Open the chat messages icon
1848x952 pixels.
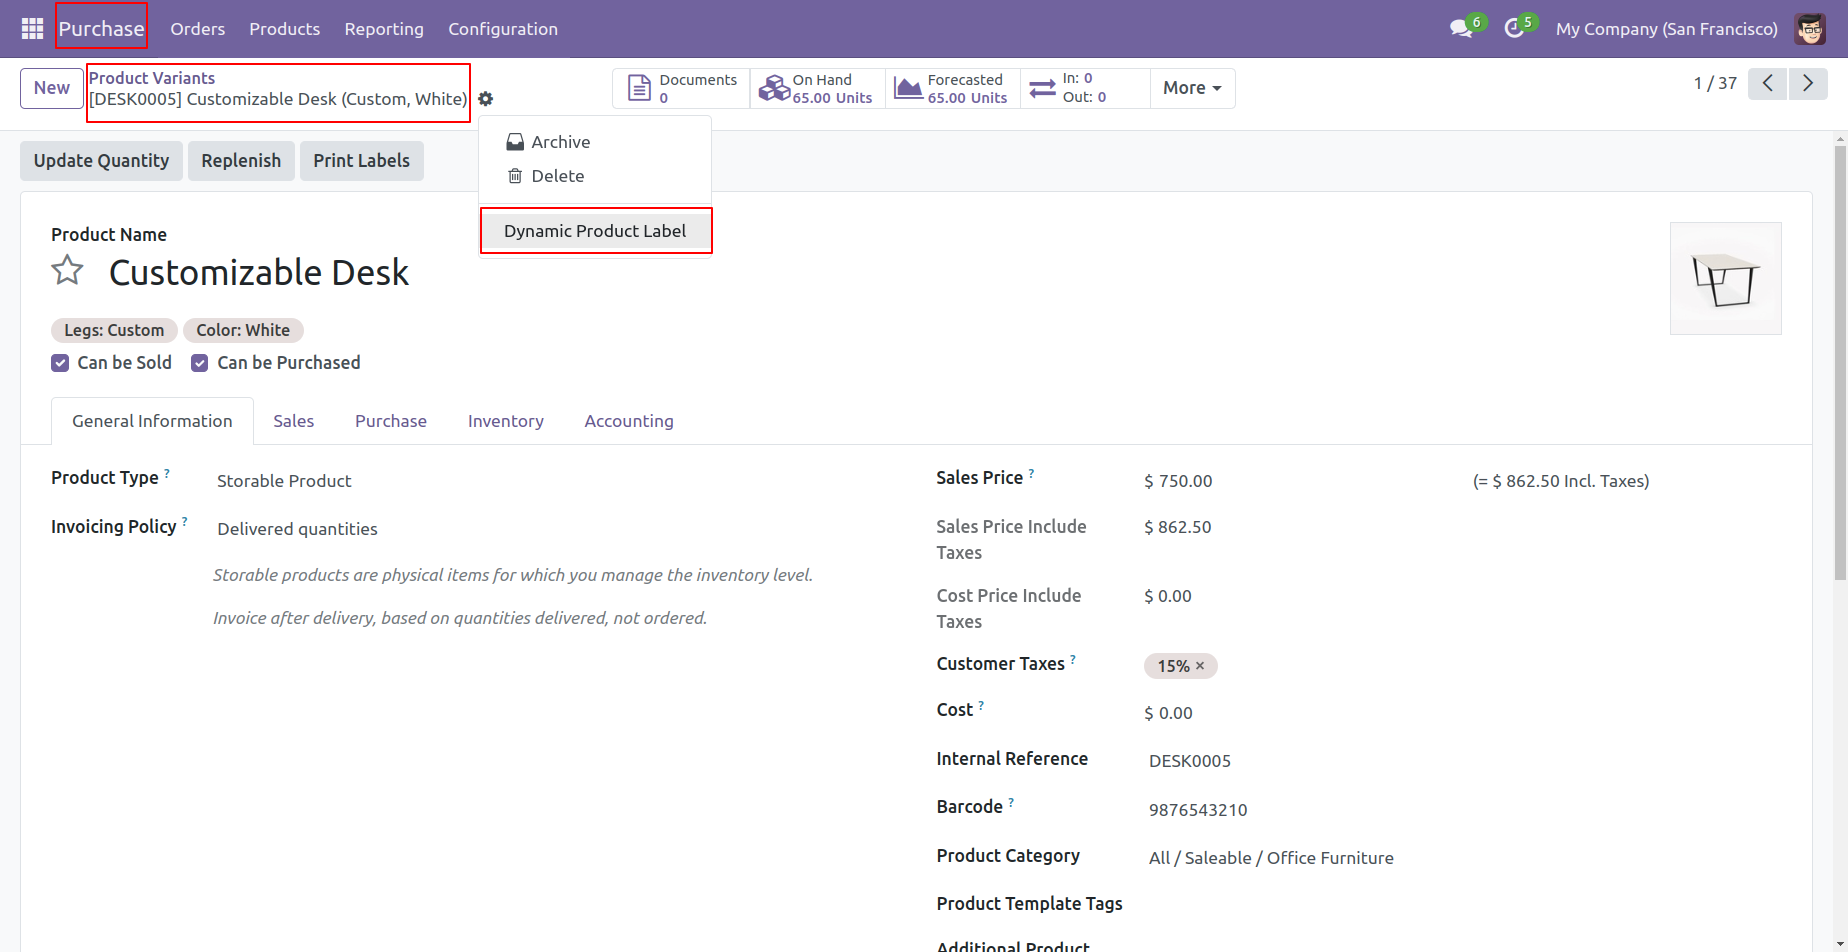coord(1461,29)
